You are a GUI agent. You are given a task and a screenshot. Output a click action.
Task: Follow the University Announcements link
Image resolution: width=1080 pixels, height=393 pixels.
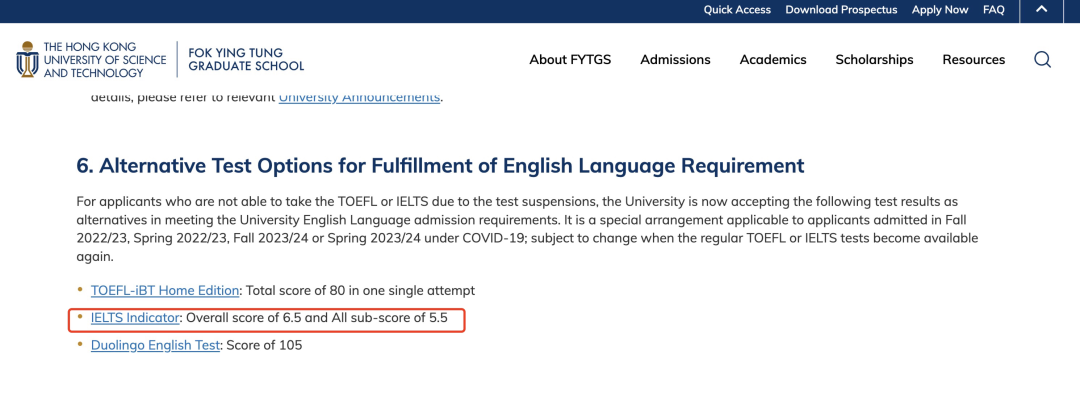(x=359, y=97)
